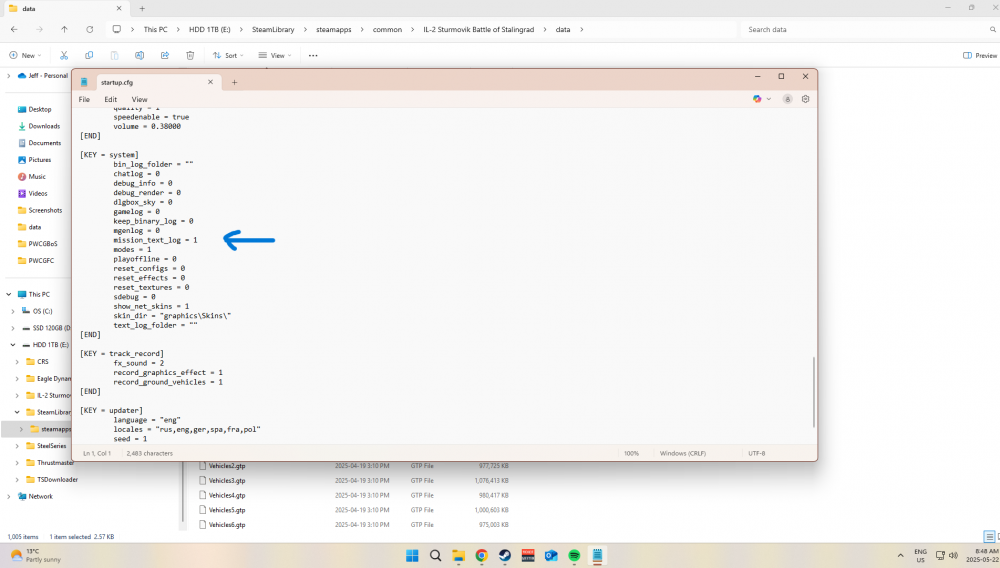Click the volume icon in system tray
The image size is (1000, 568).
pos(953,555)
